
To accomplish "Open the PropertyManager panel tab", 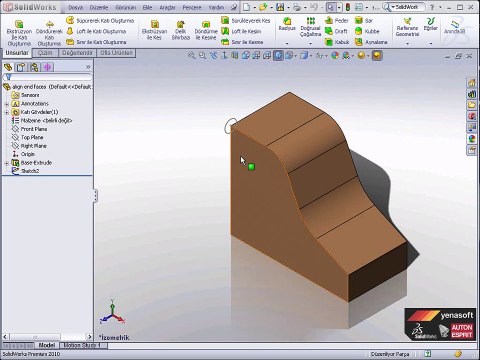I will [x=21, y=67].
